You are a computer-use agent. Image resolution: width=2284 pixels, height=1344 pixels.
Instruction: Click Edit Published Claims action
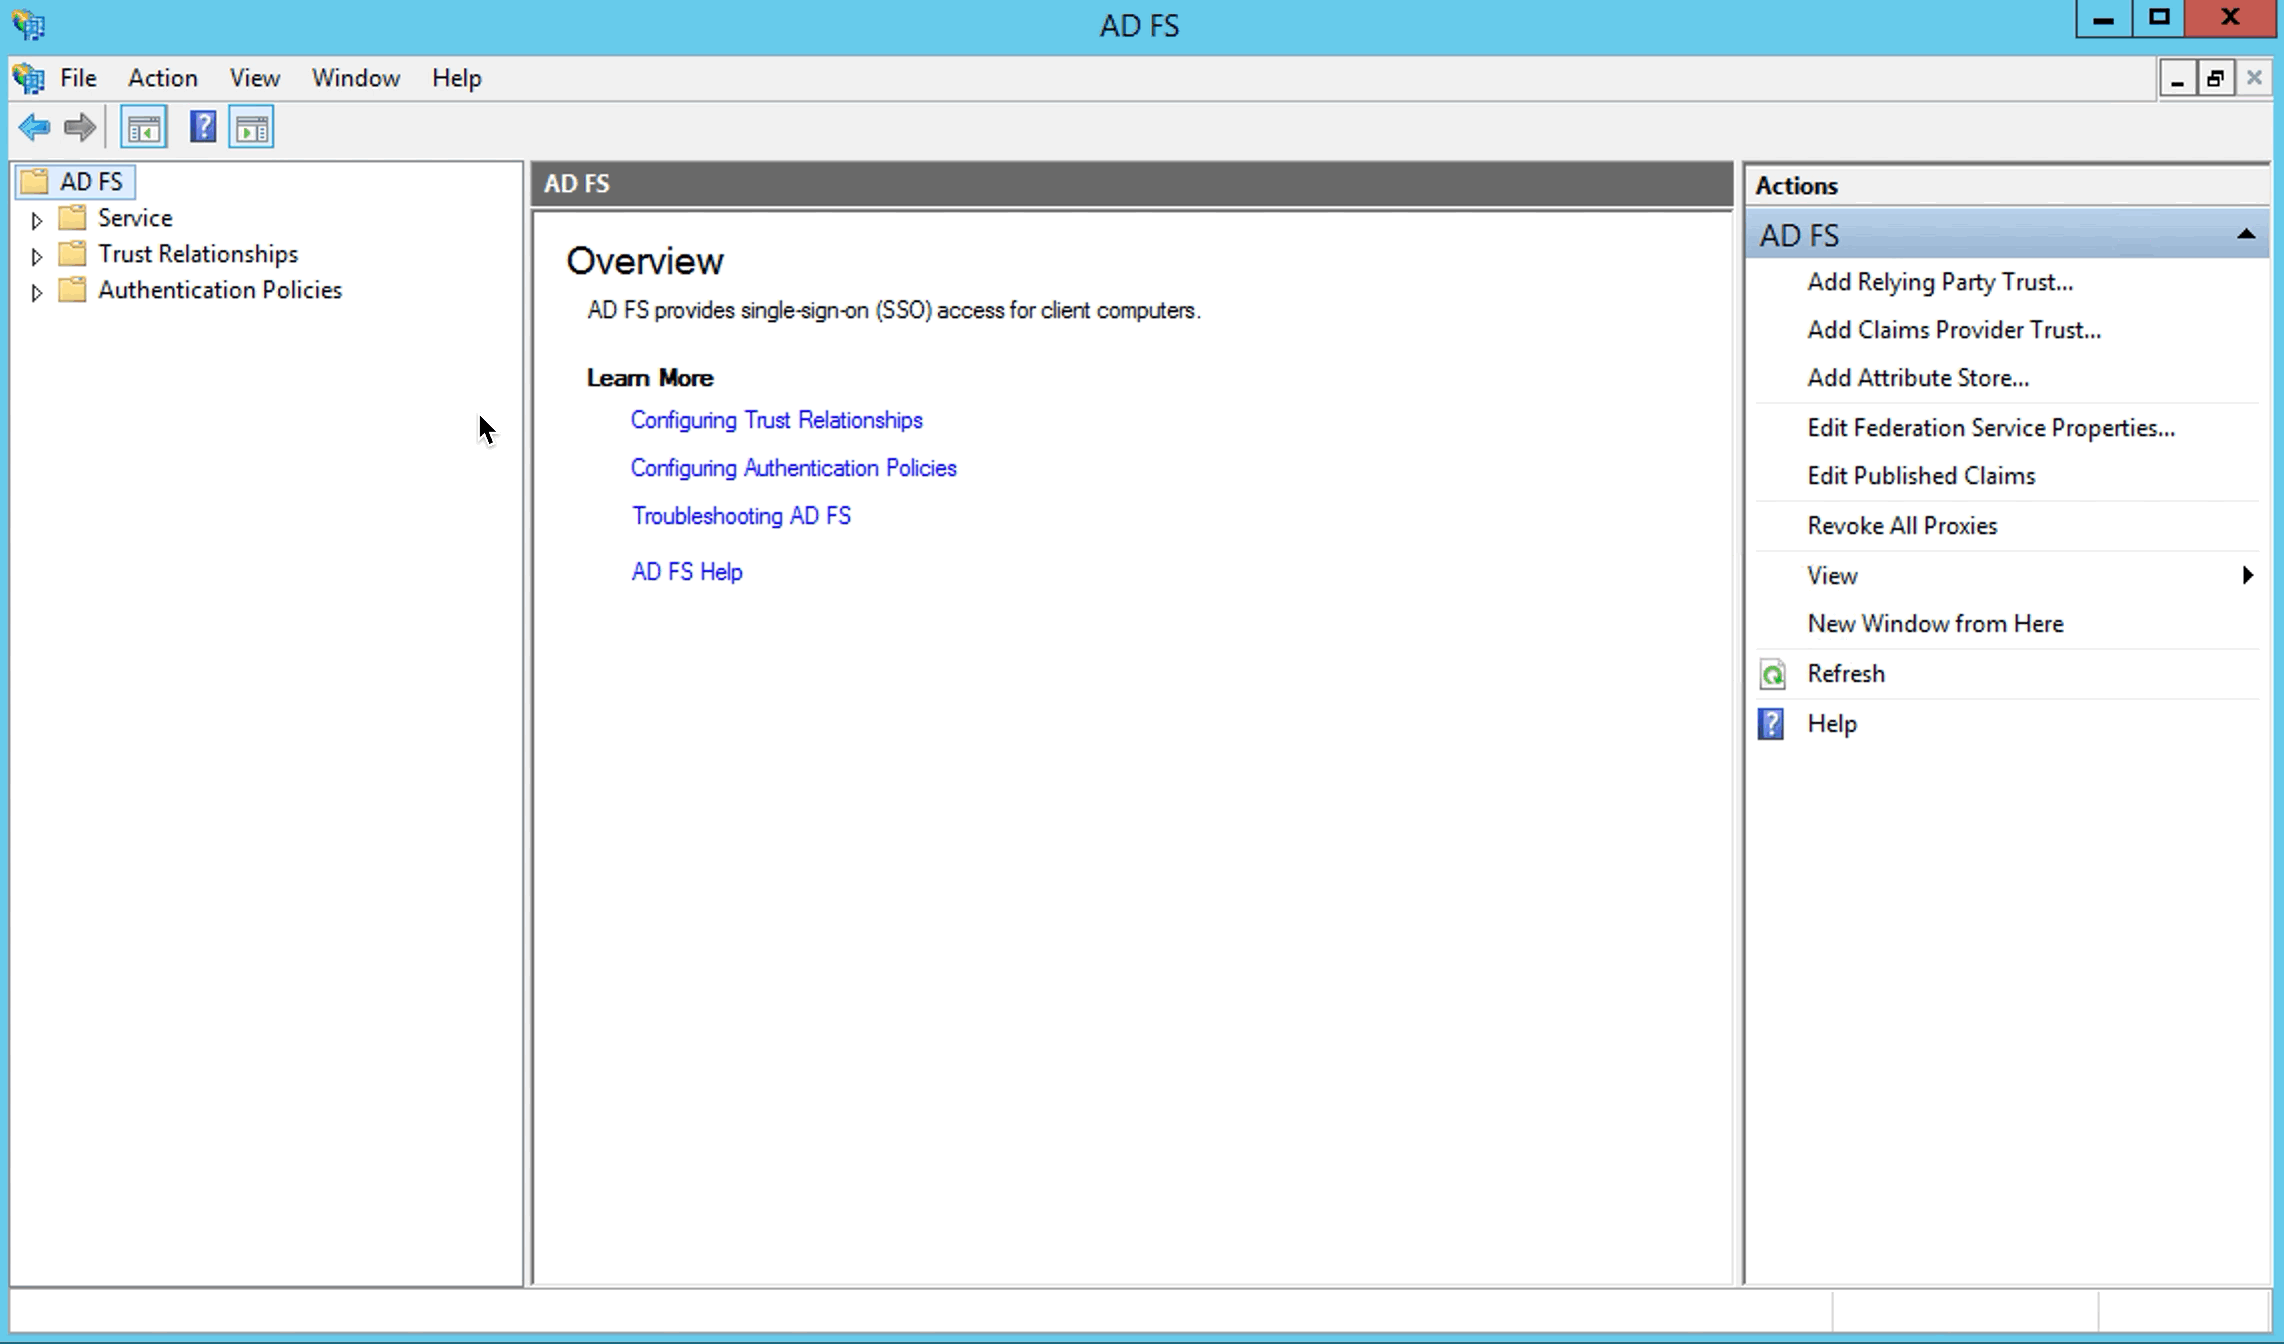[1921, 476]
